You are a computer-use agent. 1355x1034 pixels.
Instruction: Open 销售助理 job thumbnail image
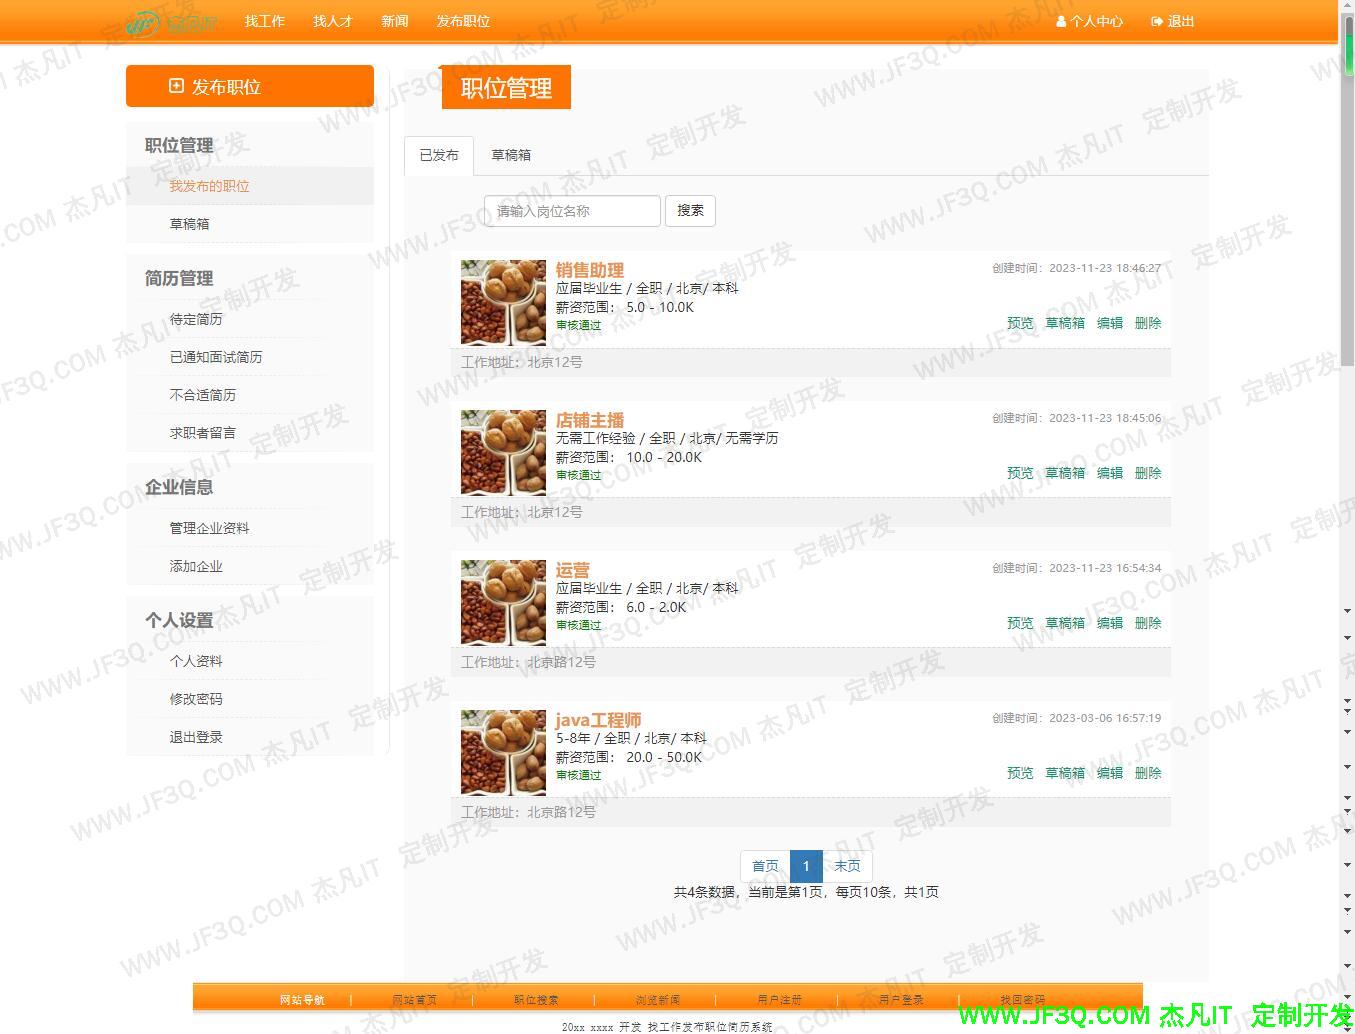click(x=503, y=302)
